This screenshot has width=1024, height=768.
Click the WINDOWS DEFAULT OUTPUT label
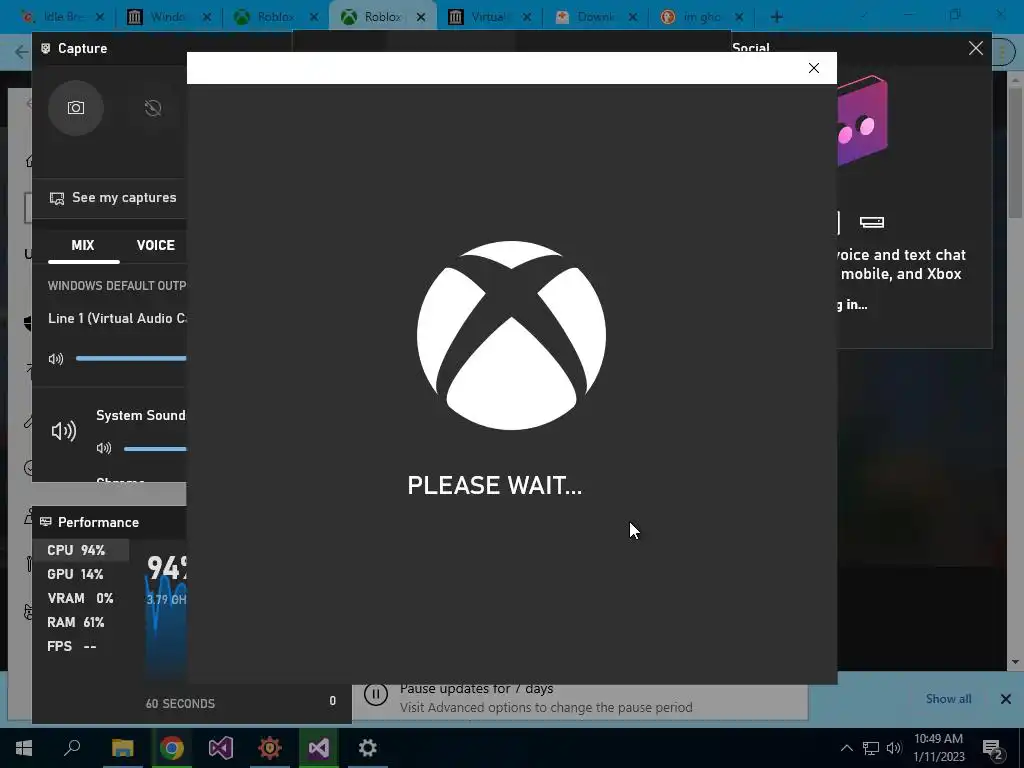point(117,286)
